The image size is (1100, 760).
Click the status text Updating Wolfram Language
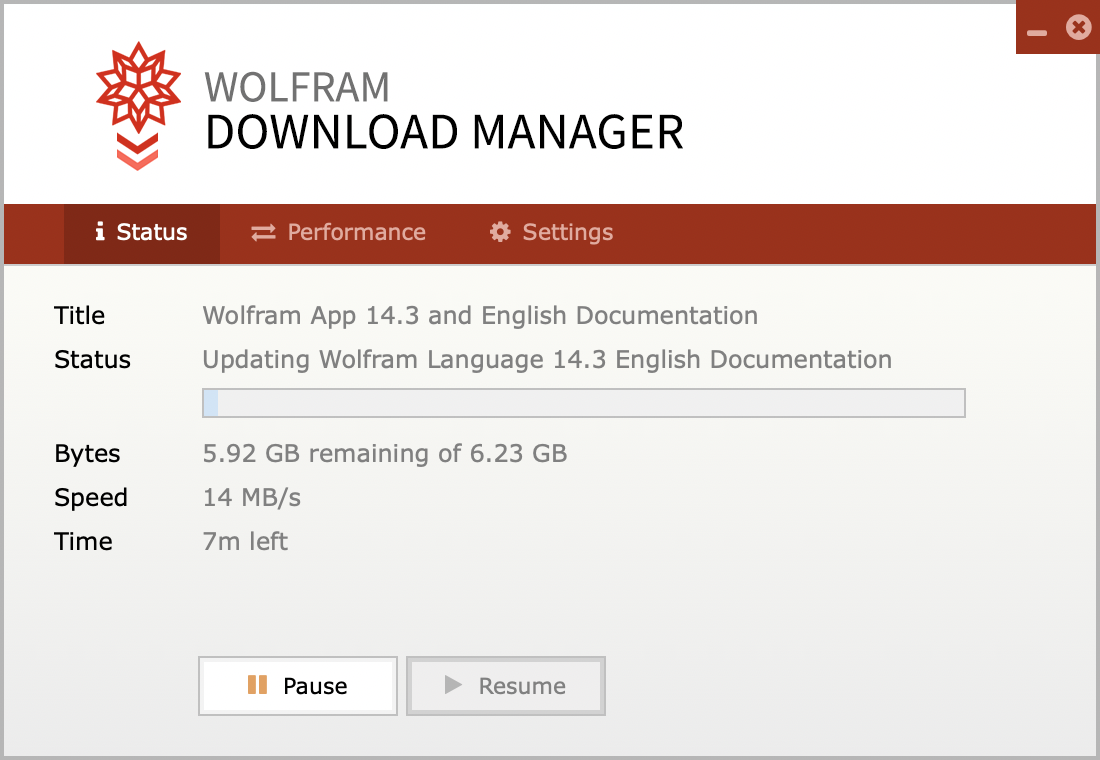pos(547,360)
